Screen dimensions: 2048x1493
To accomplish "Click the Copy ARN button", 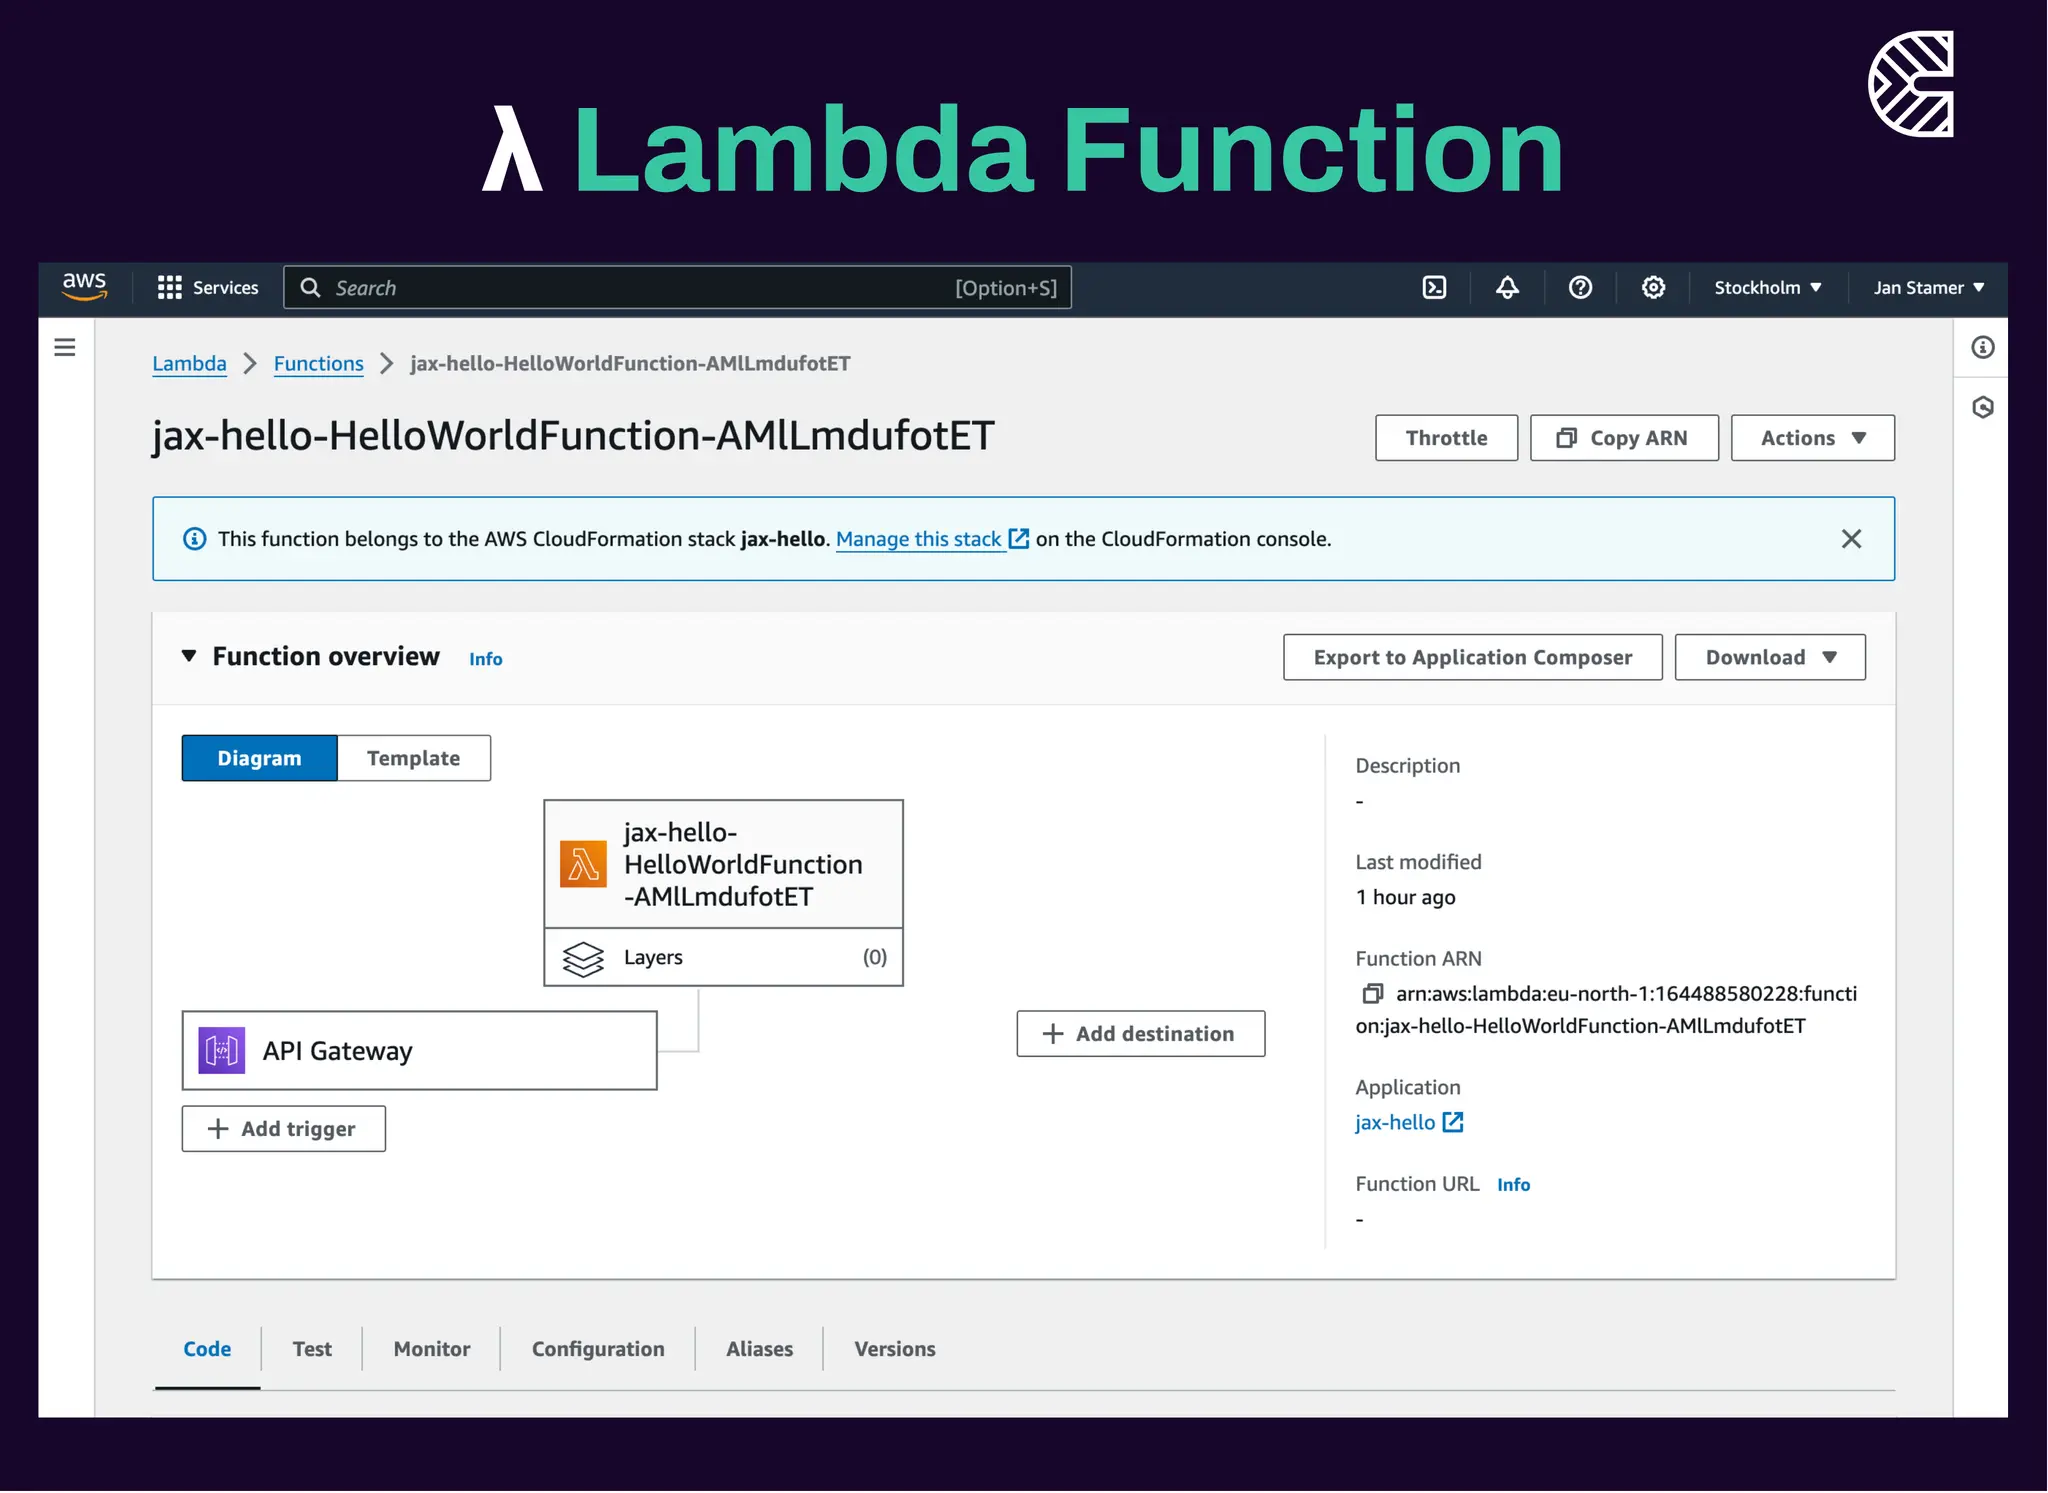I will (x=1624, y=438).
